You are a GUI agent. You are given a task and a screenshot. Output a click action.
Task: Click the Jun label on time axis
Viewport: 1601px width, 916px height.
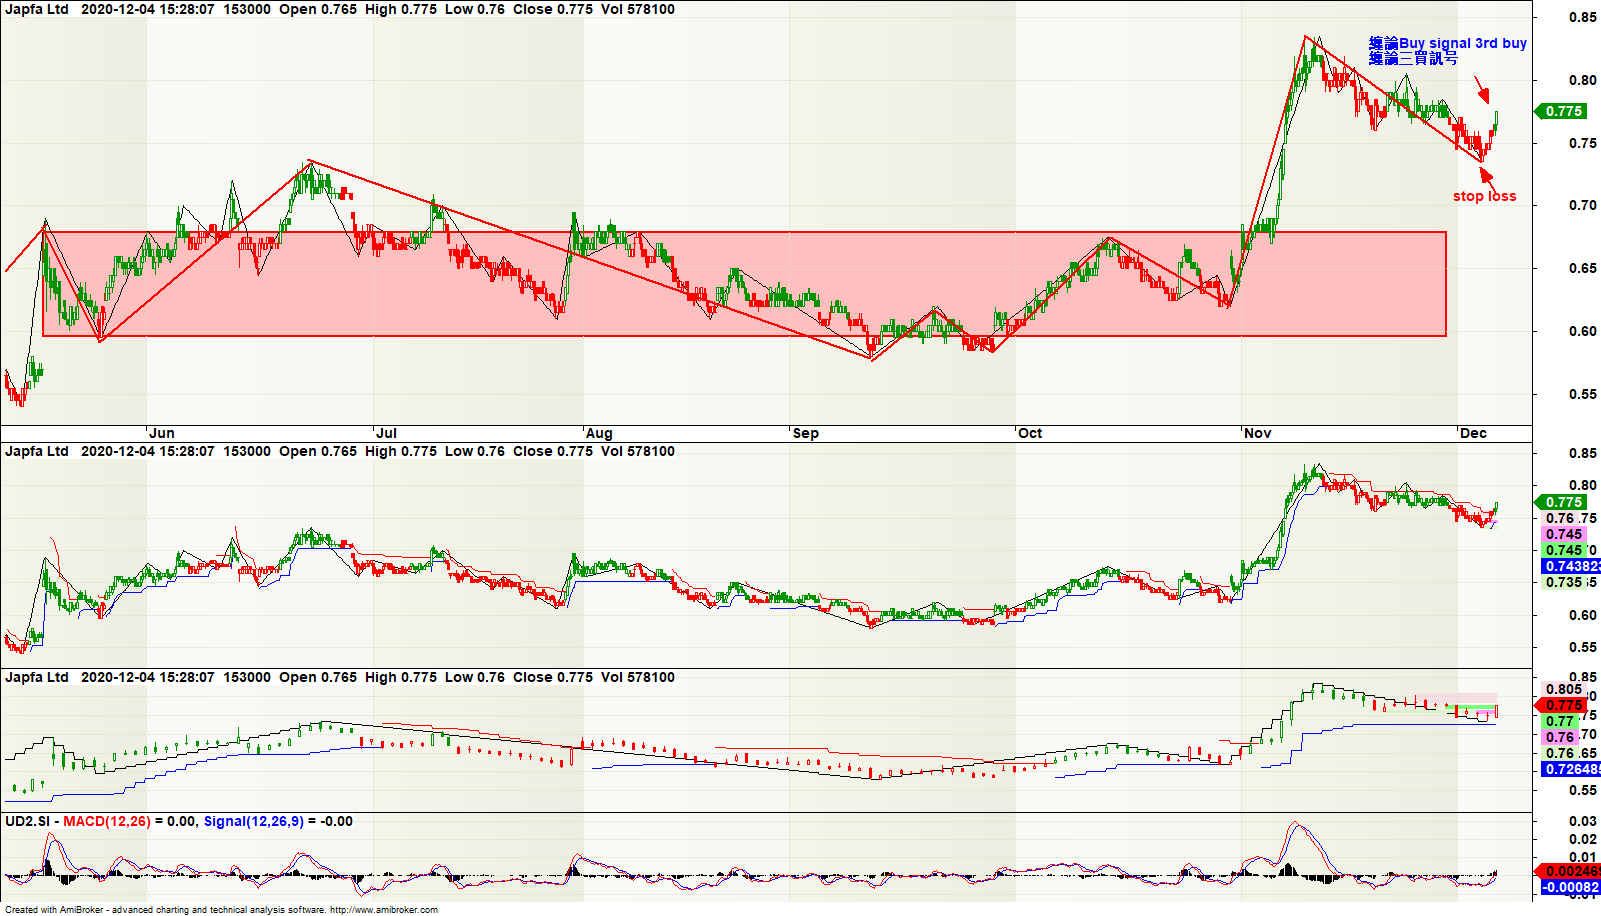[x=162, y=433]
